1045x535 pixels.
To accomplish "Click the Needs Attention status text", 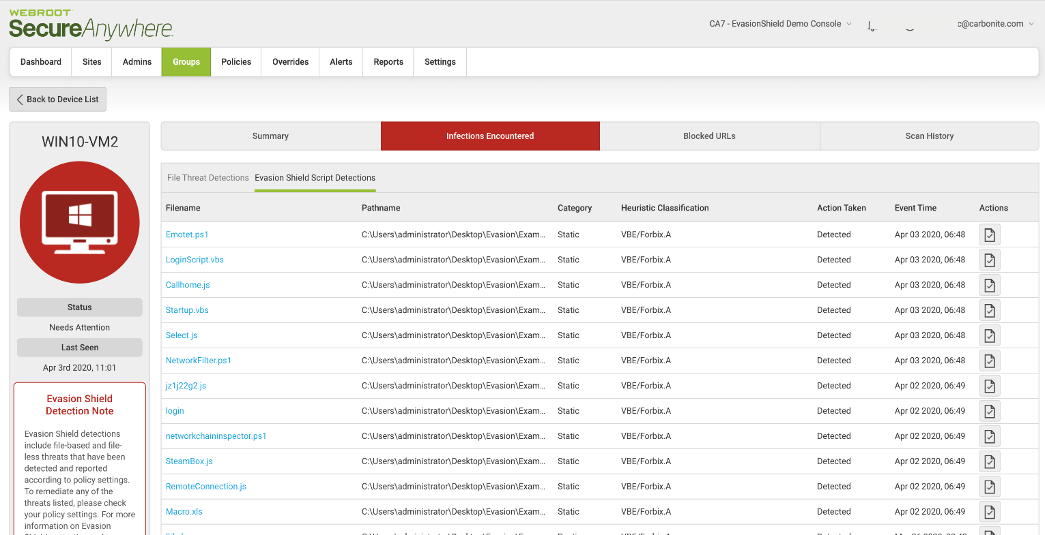I will point(79,328).
